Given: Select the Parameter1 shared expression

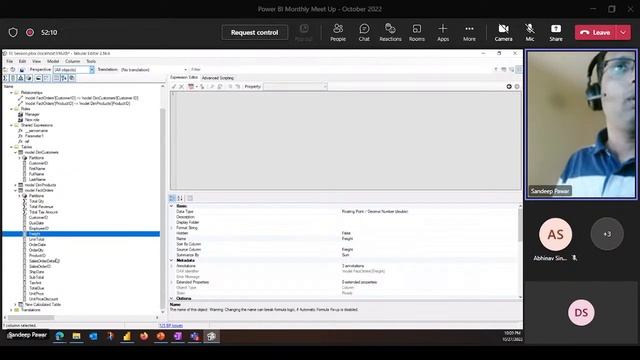Looking at the screenshot, I should (34, 136).
